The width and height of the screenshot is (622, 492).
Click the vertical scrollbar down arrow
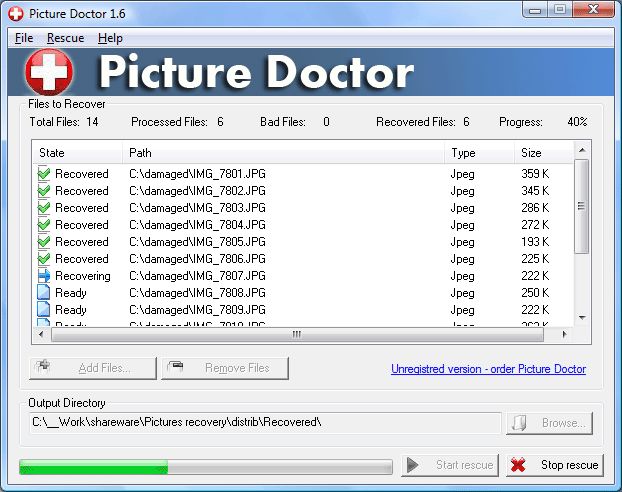(x=582, y=318)
